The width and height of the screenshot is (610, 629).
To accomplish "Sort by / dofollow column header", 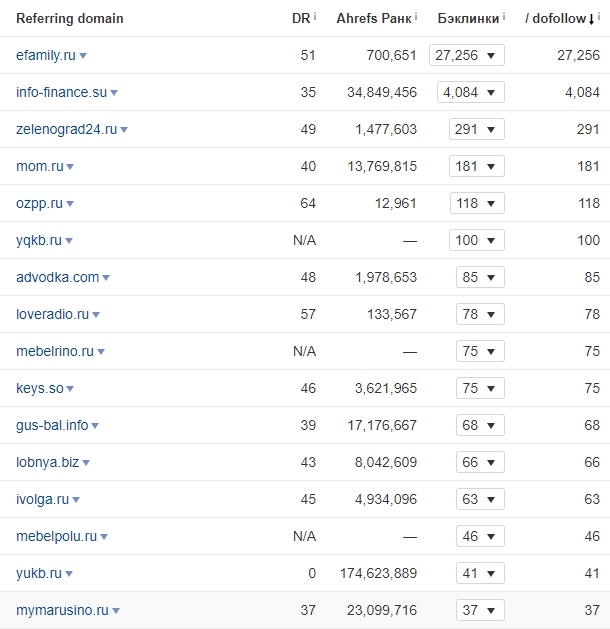I will pos(555,18).
